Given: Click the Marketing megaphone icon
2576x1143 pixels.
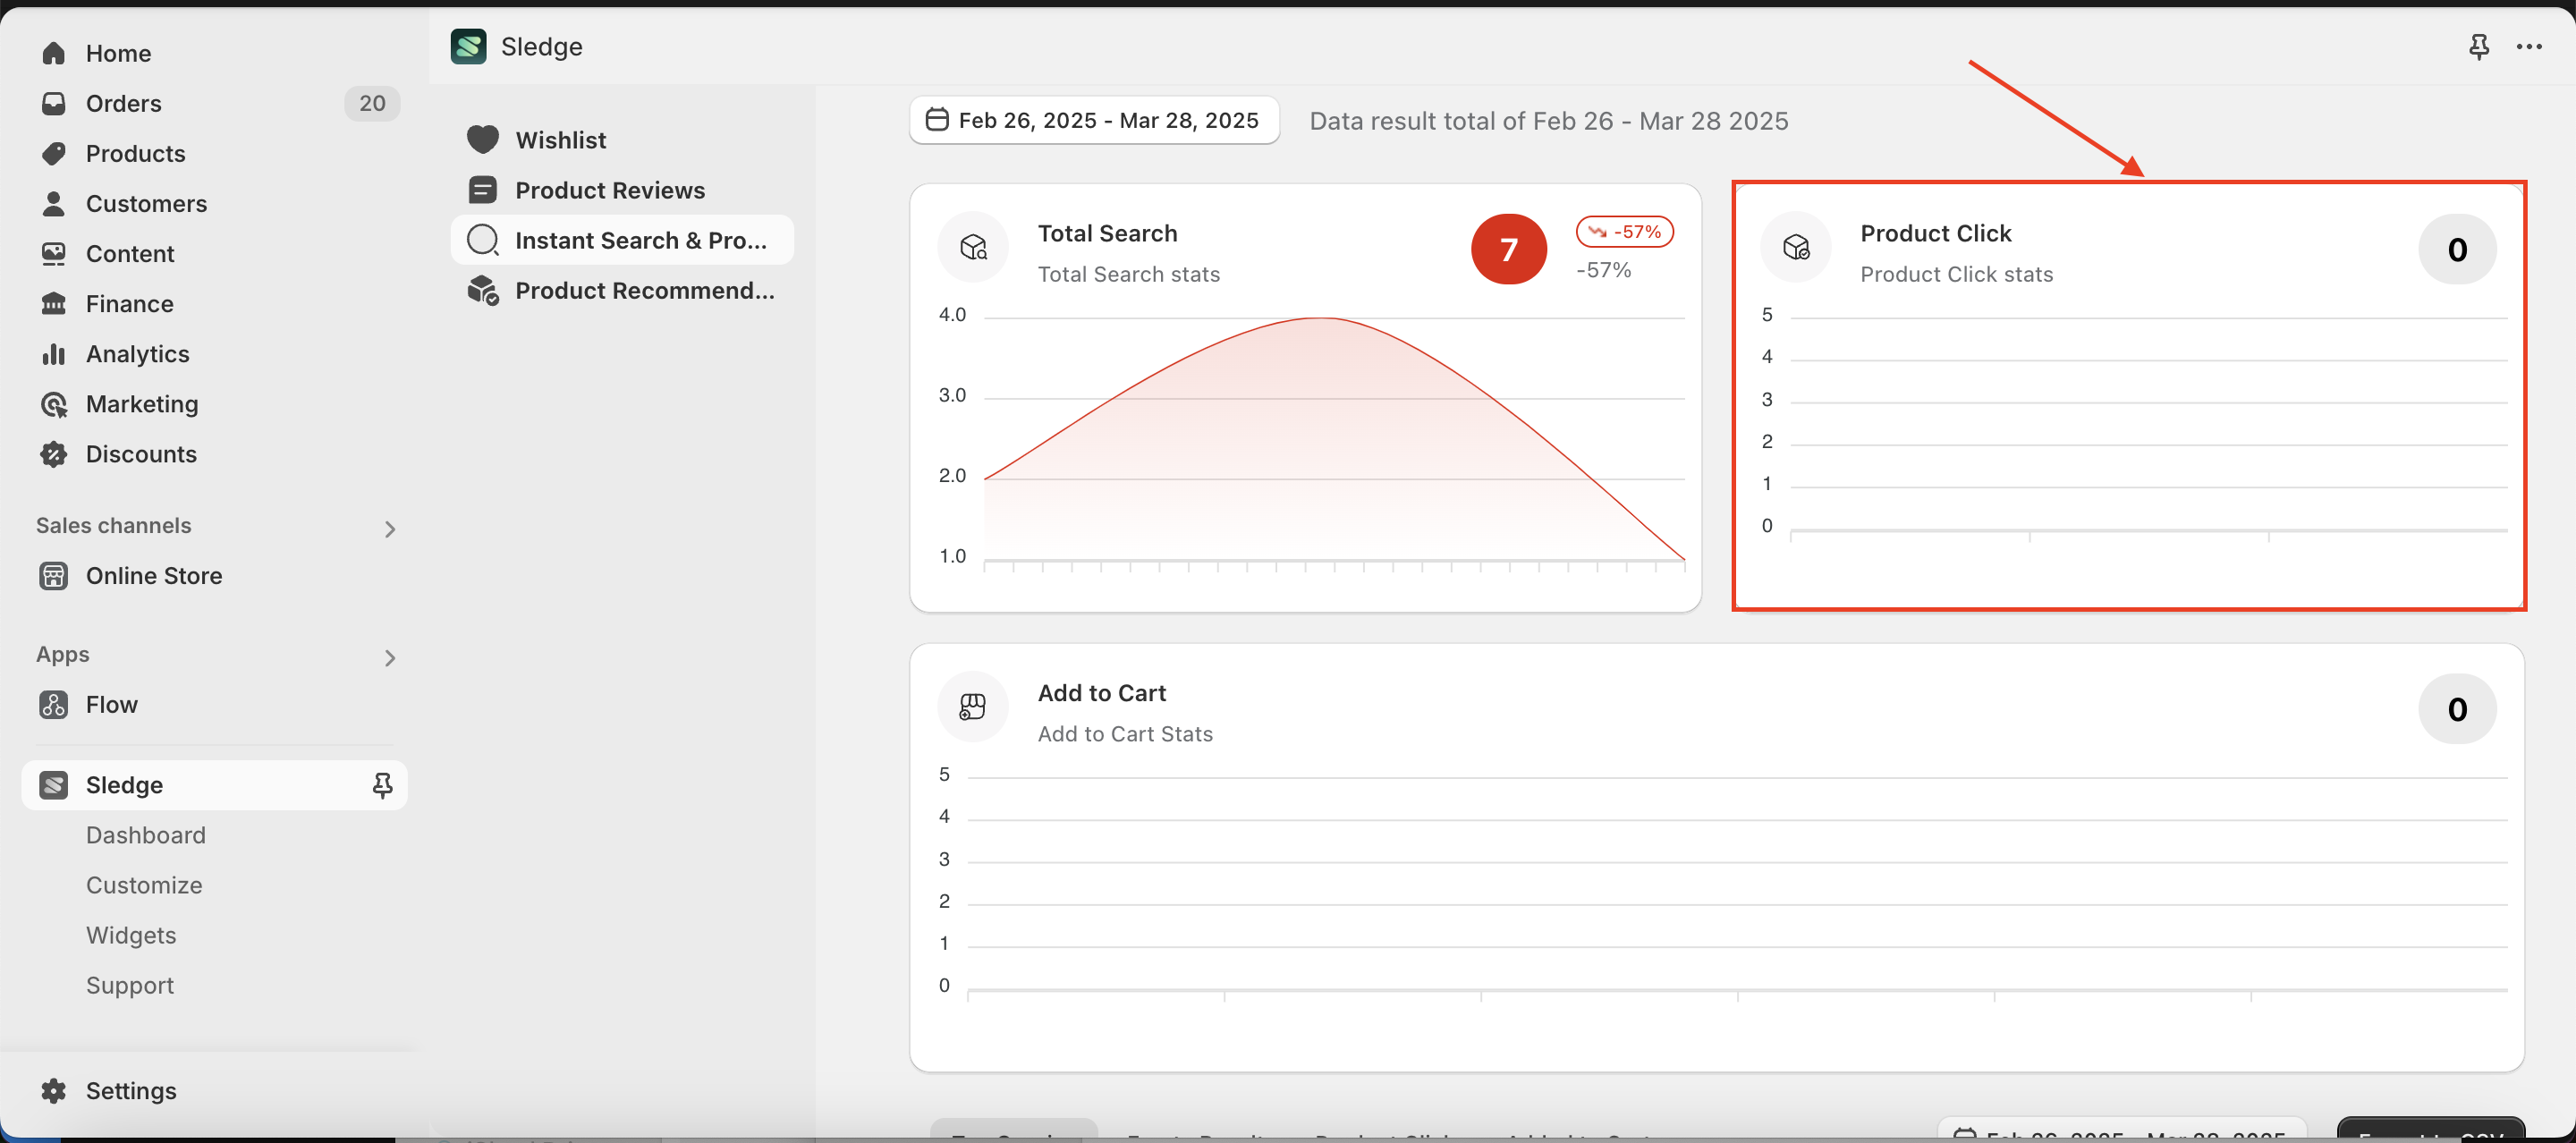Looking at the screenshot, I should 55,404.
